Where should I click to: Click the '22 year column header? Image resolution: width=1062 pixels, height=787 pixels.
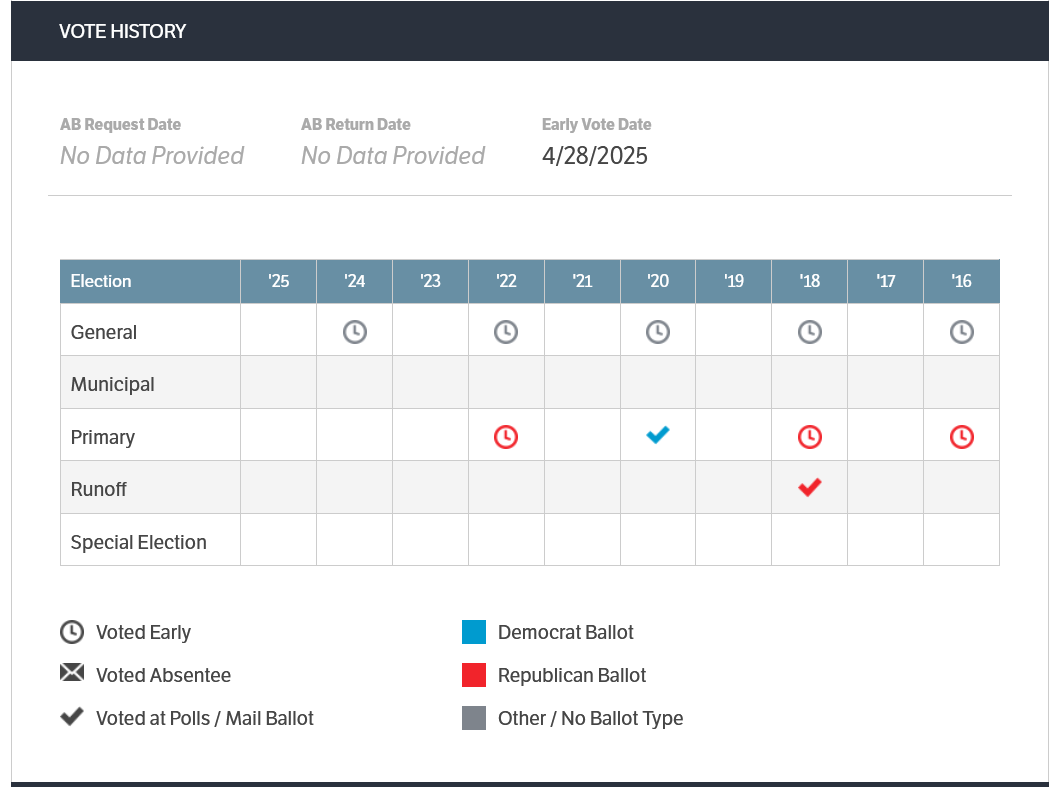(506, 281)
